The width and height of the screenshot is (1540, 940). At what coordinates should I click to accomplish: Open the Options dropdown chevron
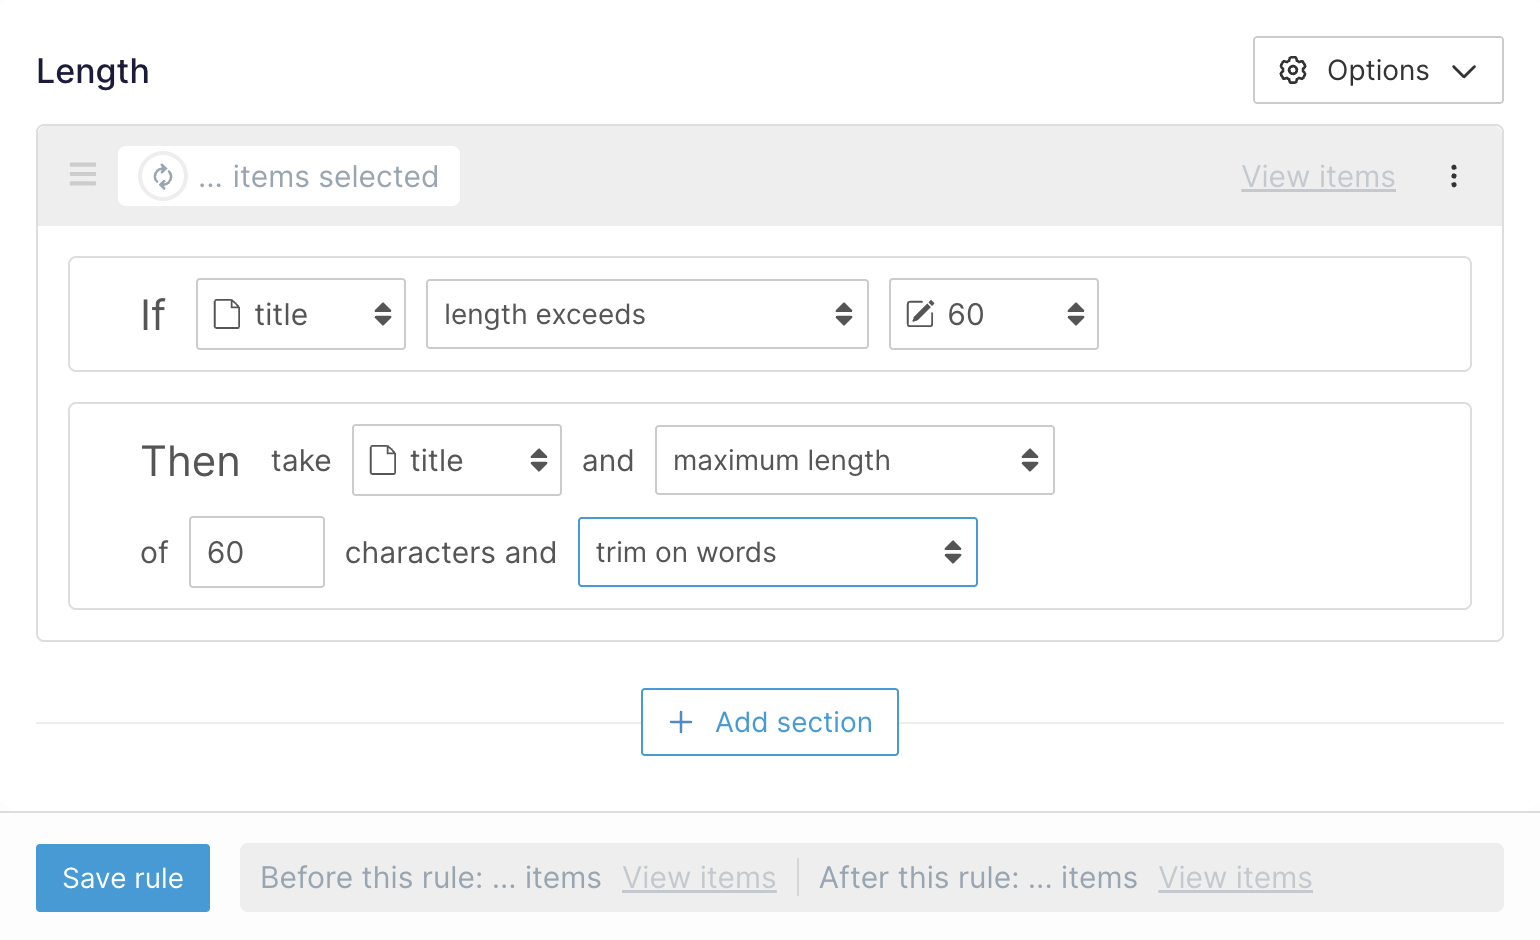[1464, 71]
